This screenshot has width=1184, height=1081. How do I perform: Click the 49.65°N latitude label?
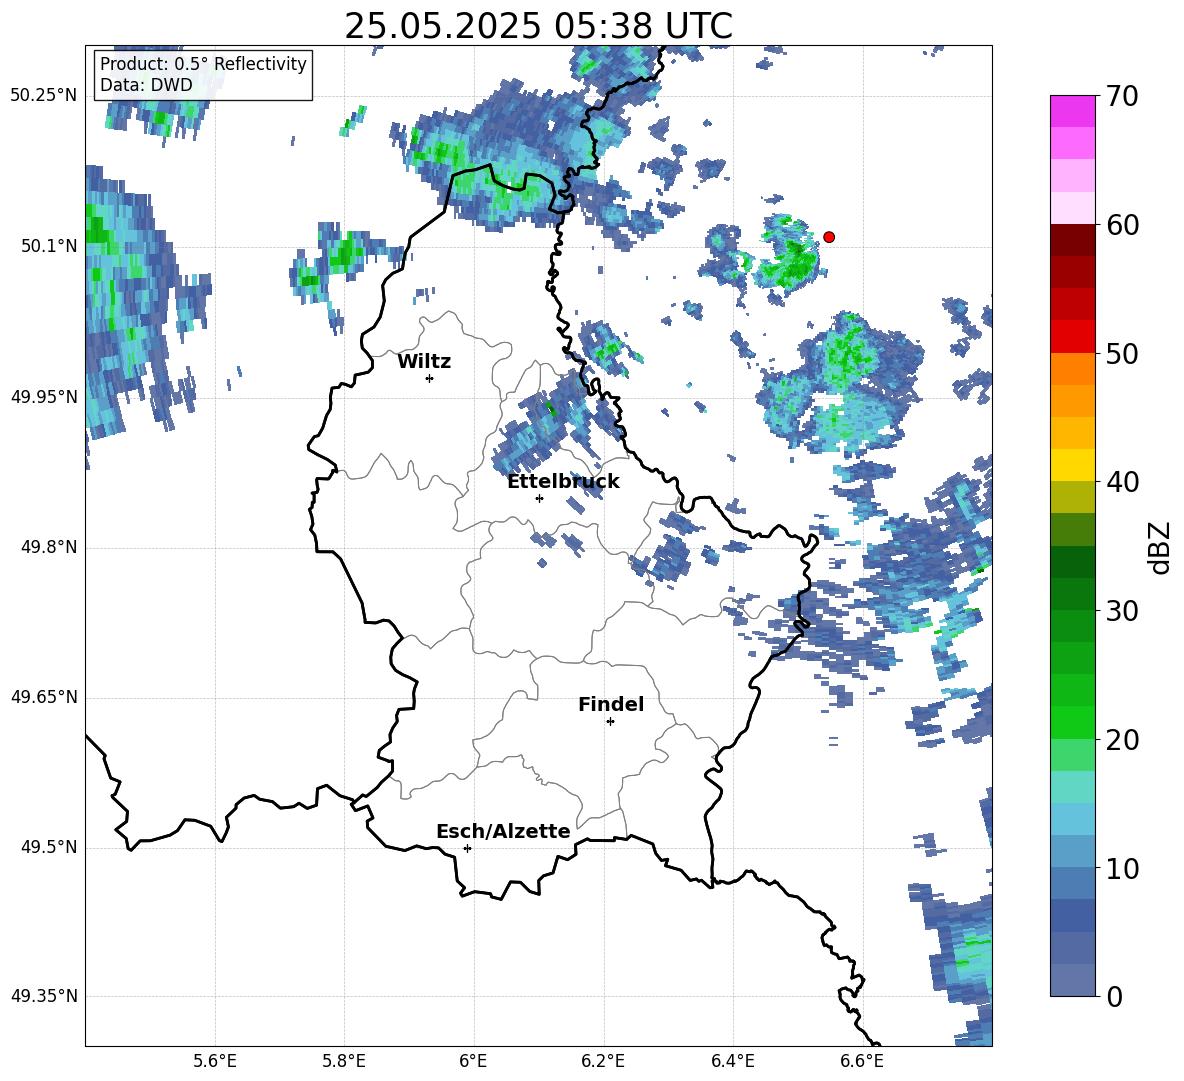point(44,696)
